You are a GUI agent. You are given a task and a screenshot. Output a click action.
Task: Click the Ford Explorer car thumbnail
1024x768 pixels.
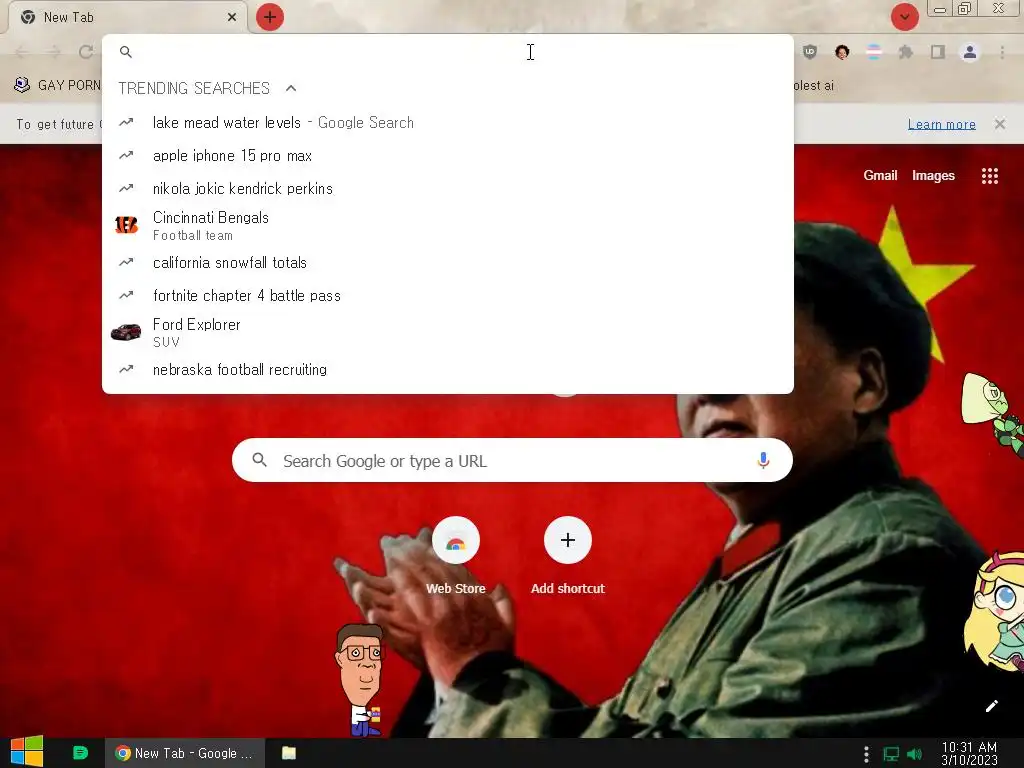tap(126, 332)
